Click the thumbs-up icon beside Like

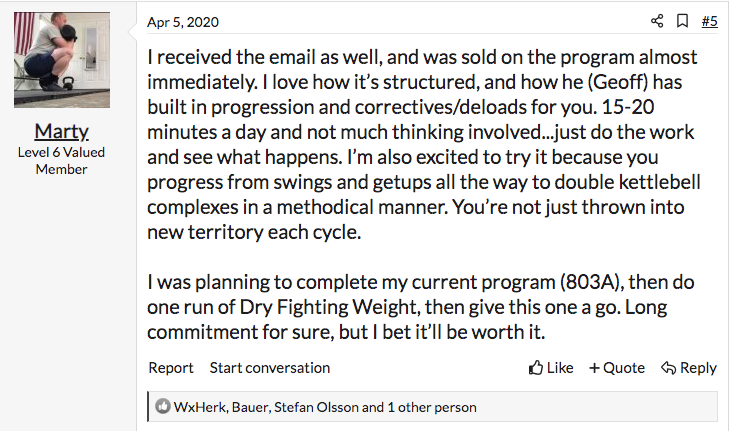pos(536,368)
